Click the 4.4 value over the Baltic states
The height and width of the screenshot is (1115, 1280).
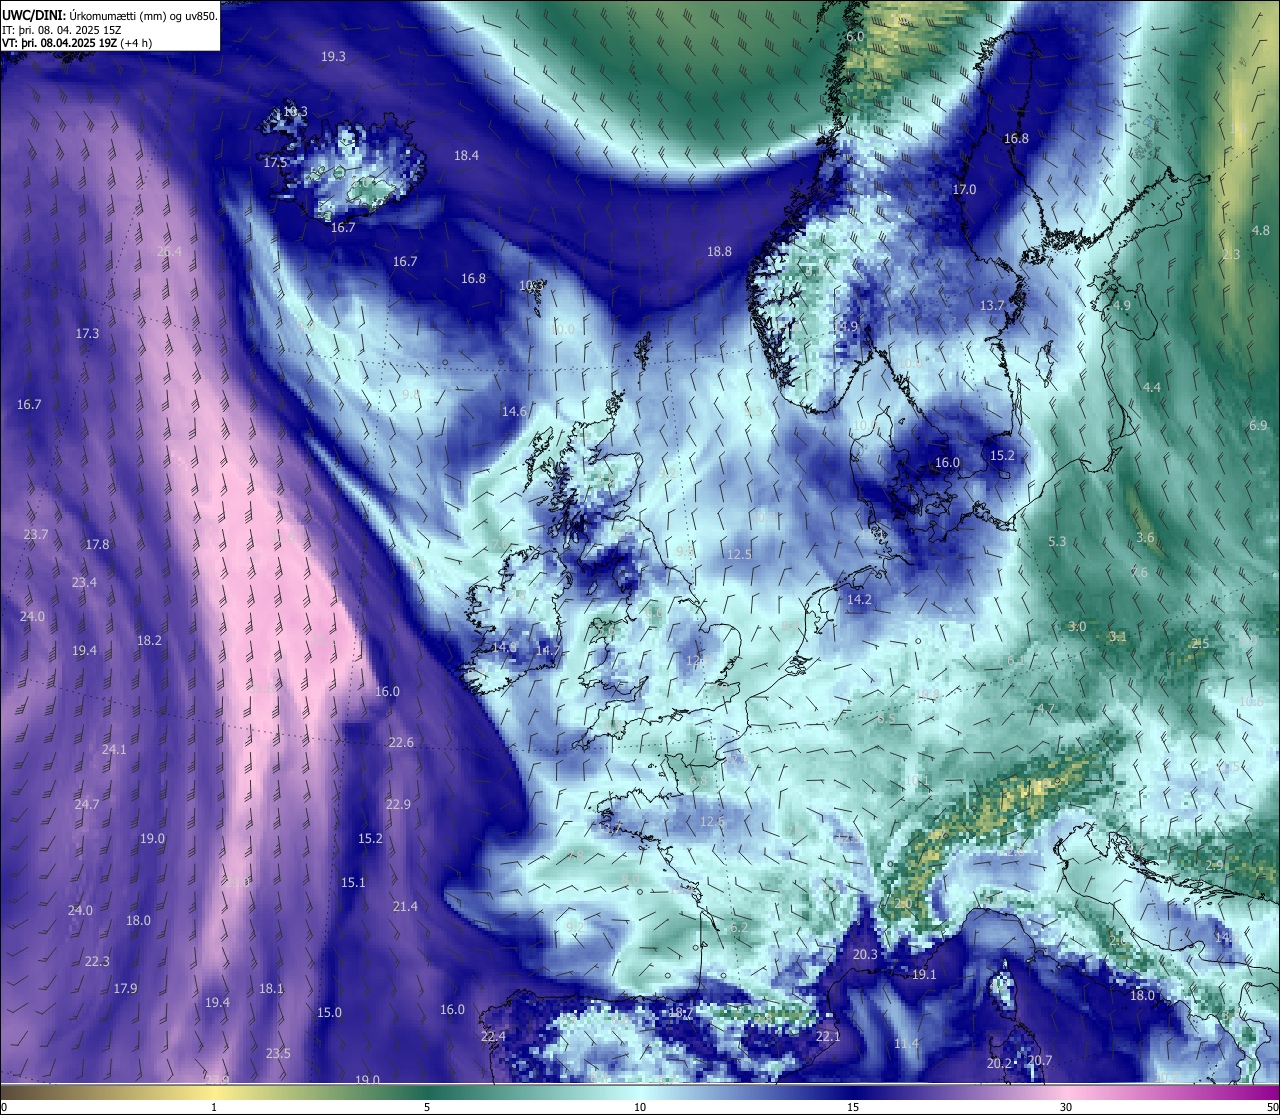1152,388
